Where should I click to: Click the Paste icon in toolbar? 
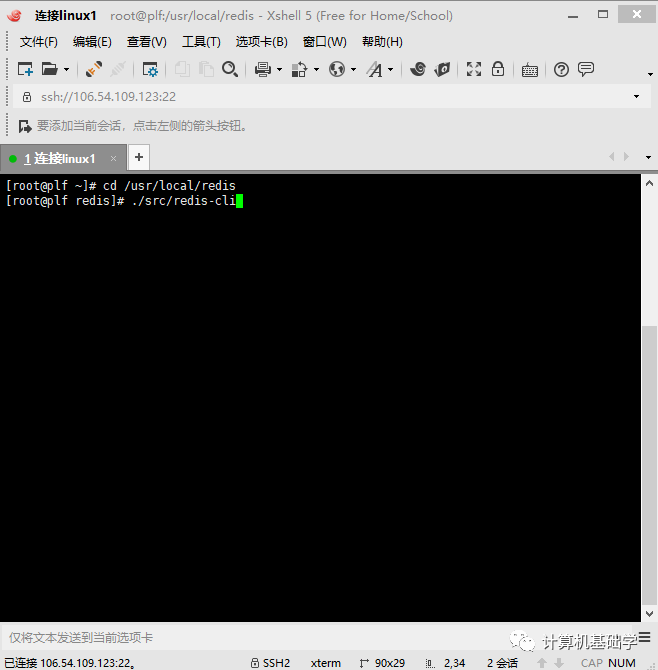click(206, 69)
